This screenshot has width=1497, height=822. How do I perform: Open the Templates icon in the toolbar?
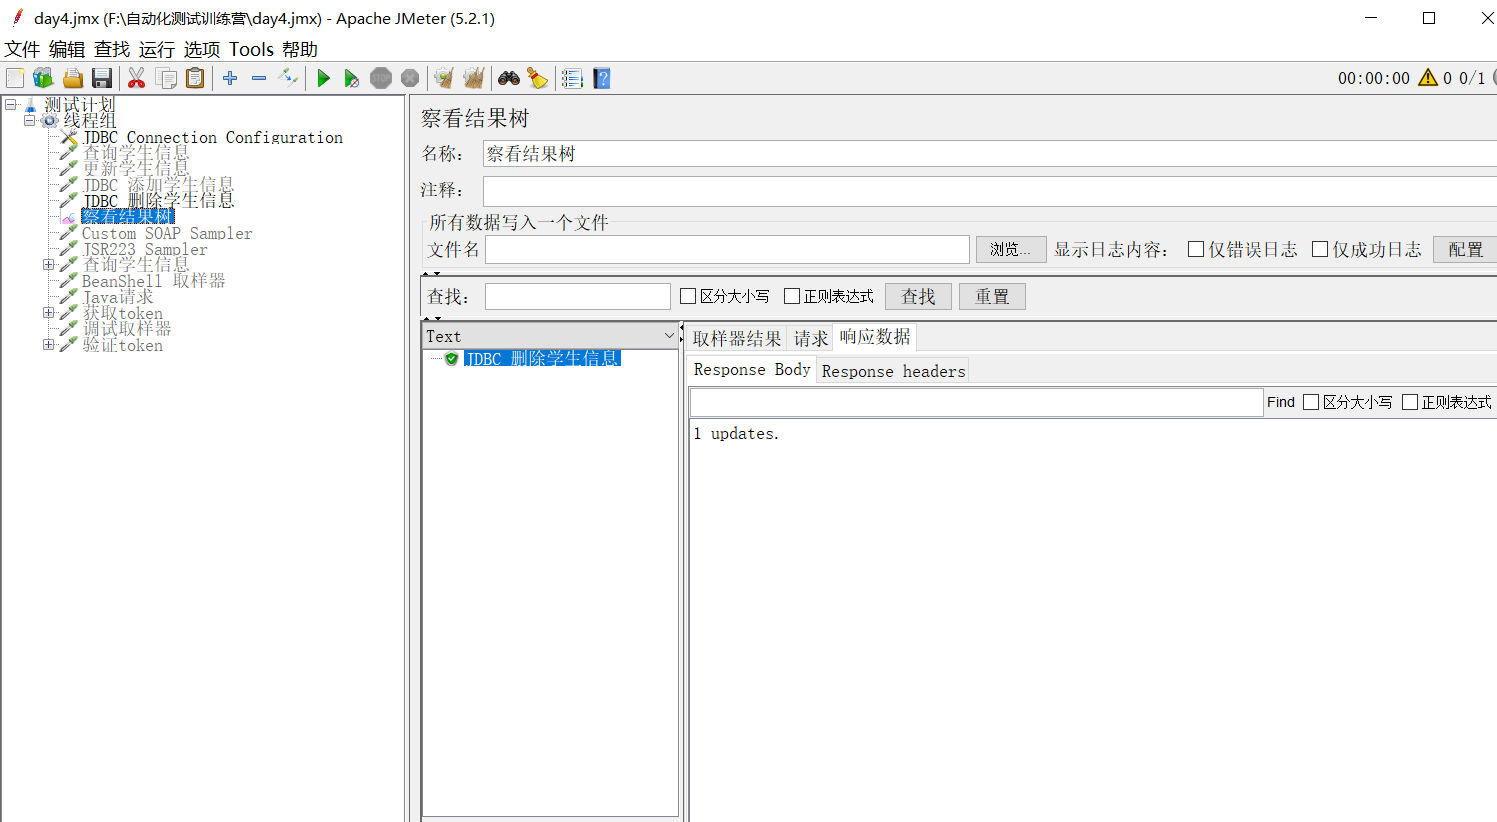(43, 78)
